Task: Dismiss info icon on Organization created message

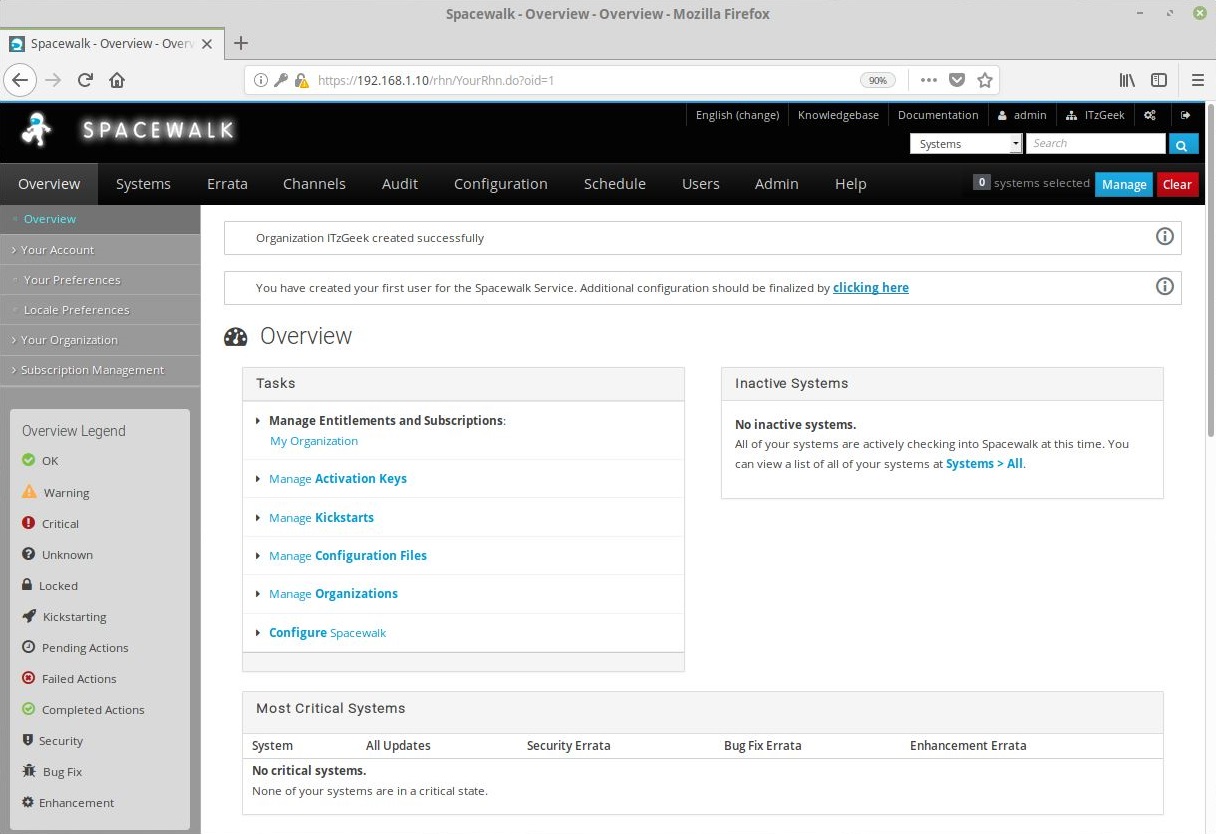Action: (x=1164, y=237)
